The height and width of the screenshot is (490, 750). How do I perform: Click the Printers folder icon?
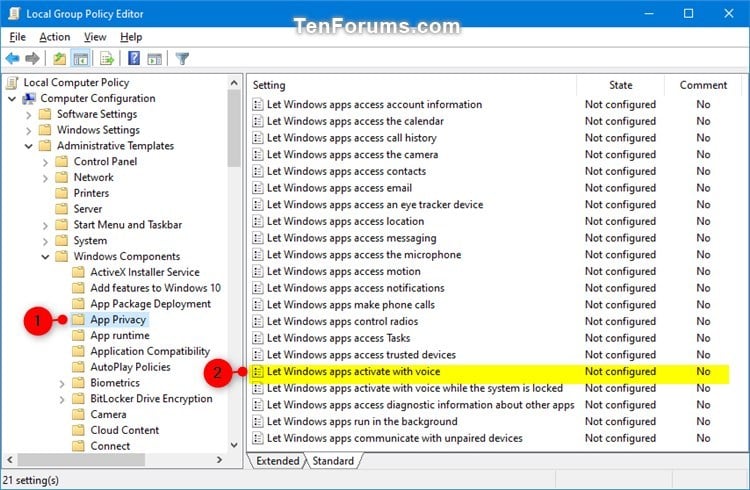(61, 193)
